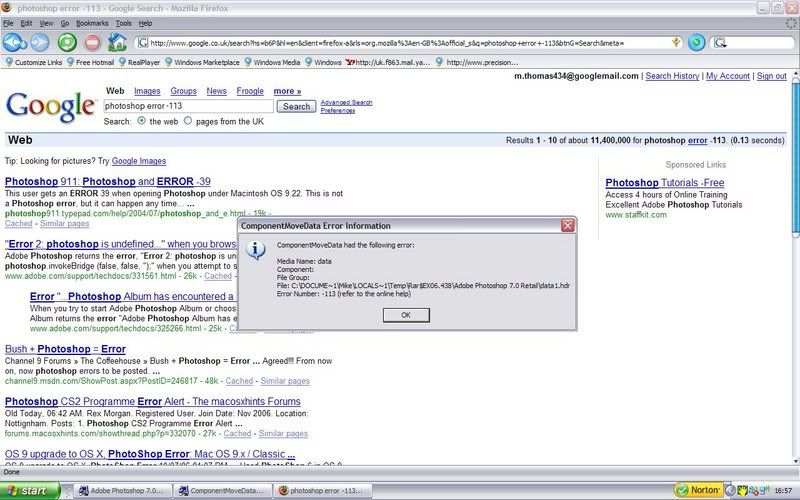Screen dimensions: 800x500
Task: Click the red Stop loading icon
Action: point(92,42)
